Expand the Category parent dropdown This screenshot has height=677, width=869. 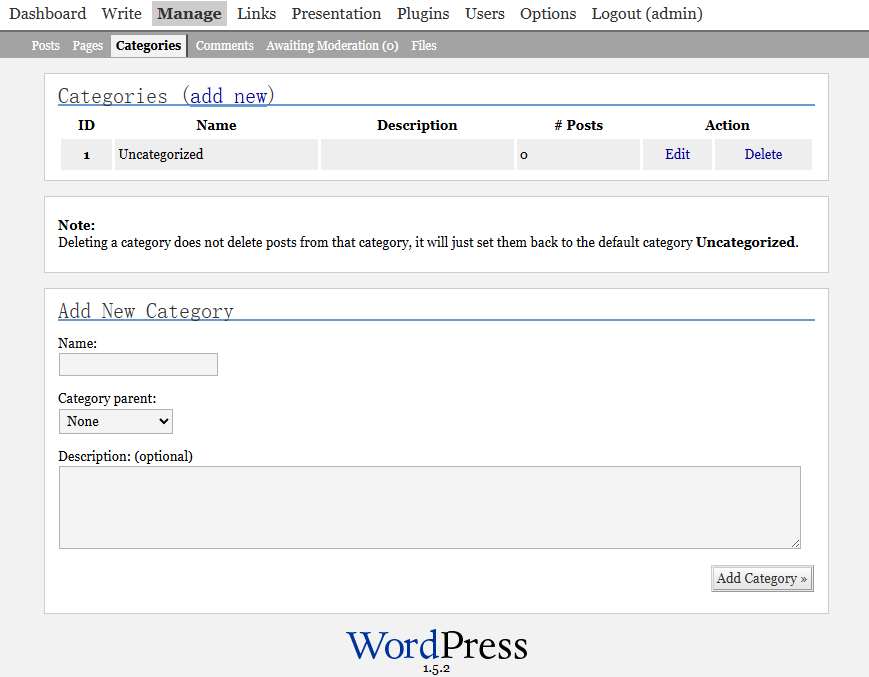(x=116, y=422)
